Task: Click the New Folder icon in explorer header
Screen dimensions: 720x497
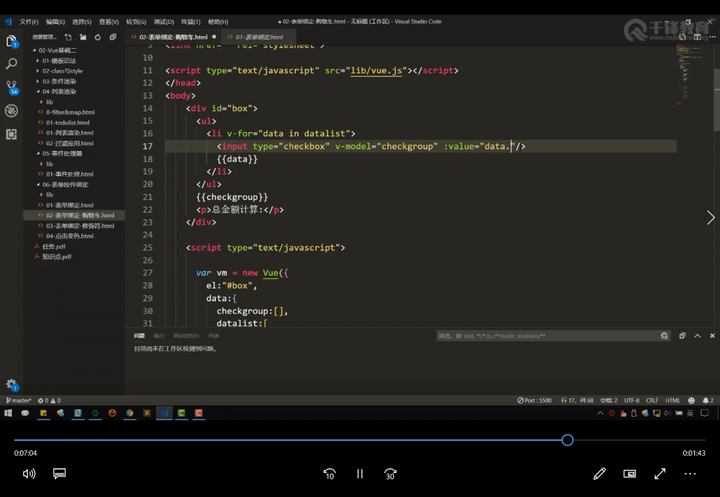Action: click(83, 37)
